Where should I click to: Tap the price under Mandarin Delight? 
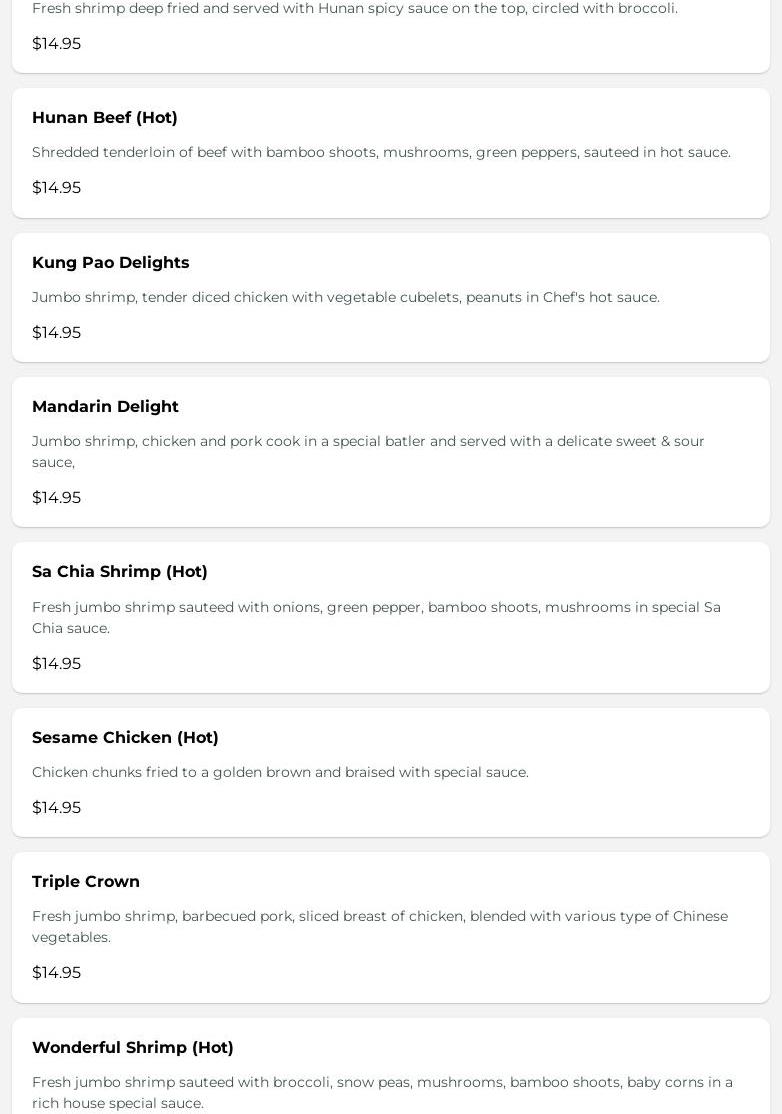pyautogui.click(x=57, y=497)
